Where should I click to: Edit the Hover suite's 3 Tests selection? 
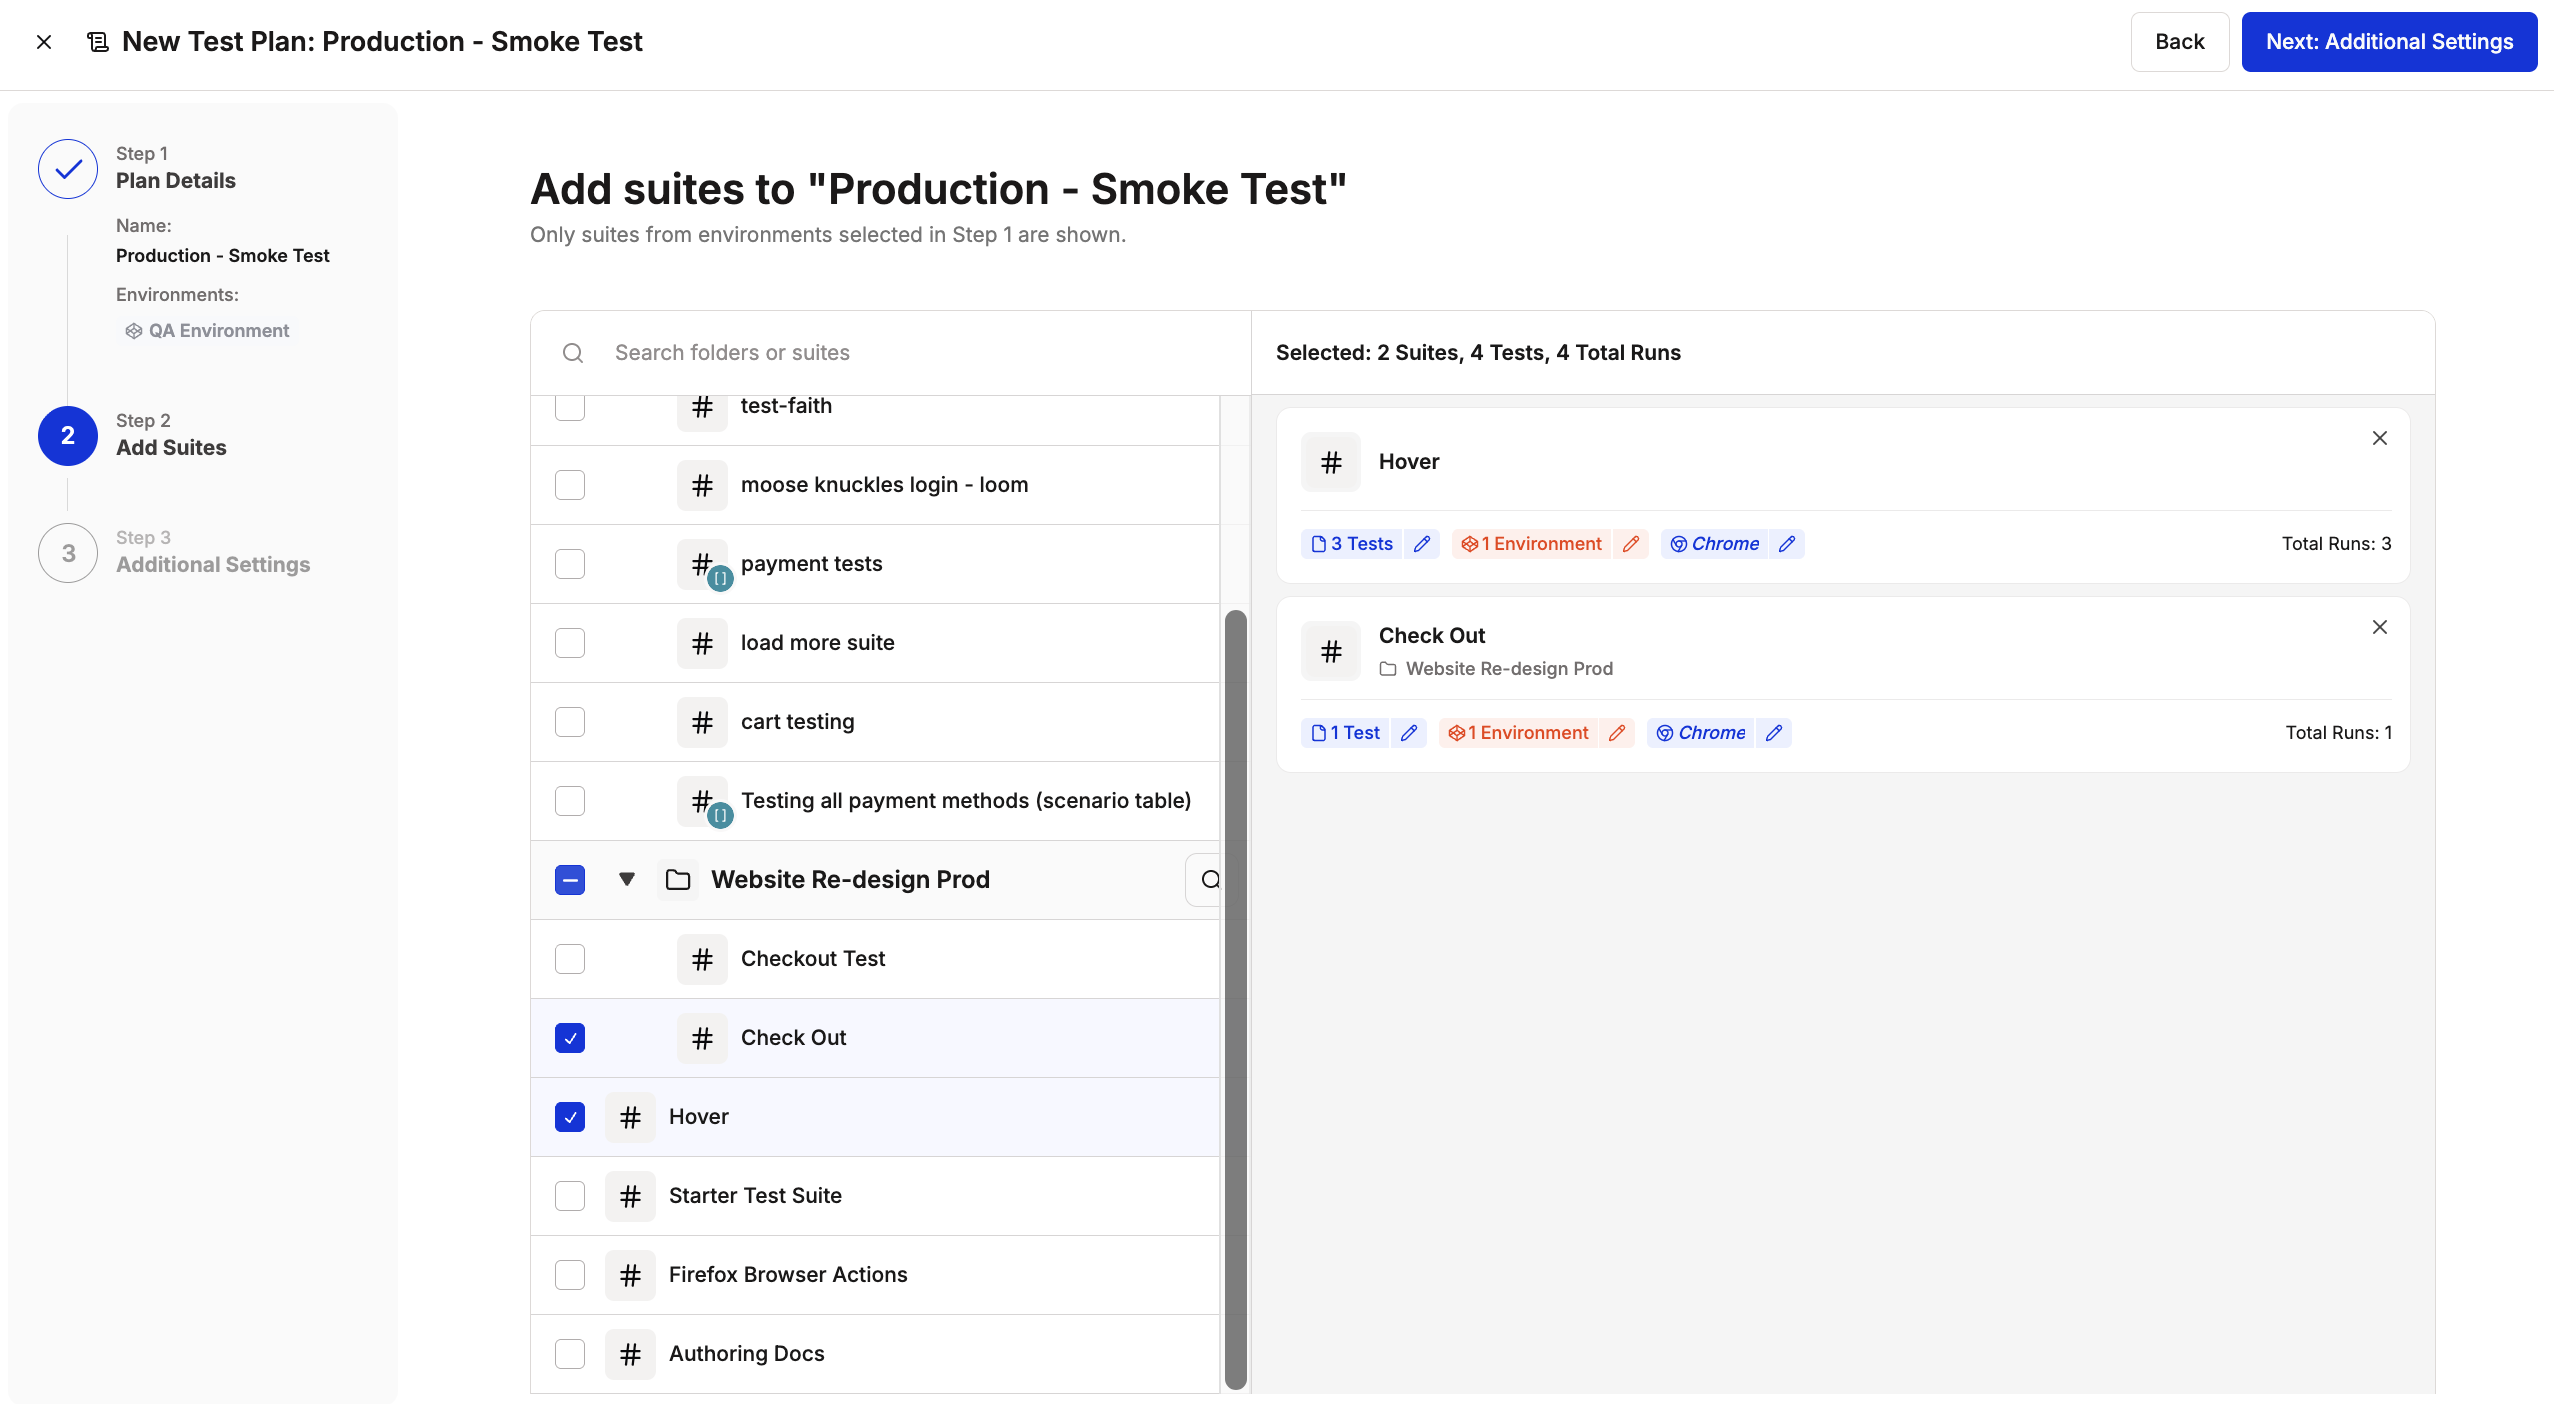click(1421, 544)
